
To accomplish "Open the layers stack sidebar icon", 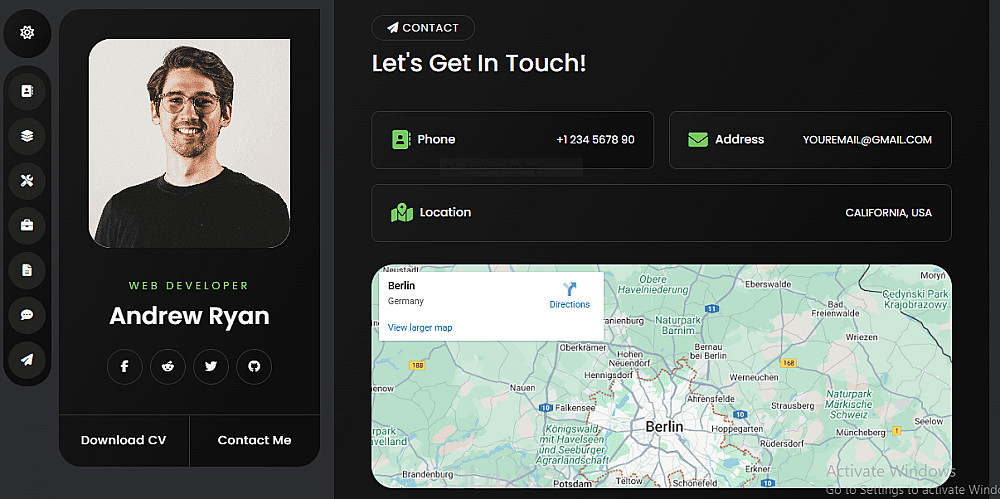I will coord(27,136).
